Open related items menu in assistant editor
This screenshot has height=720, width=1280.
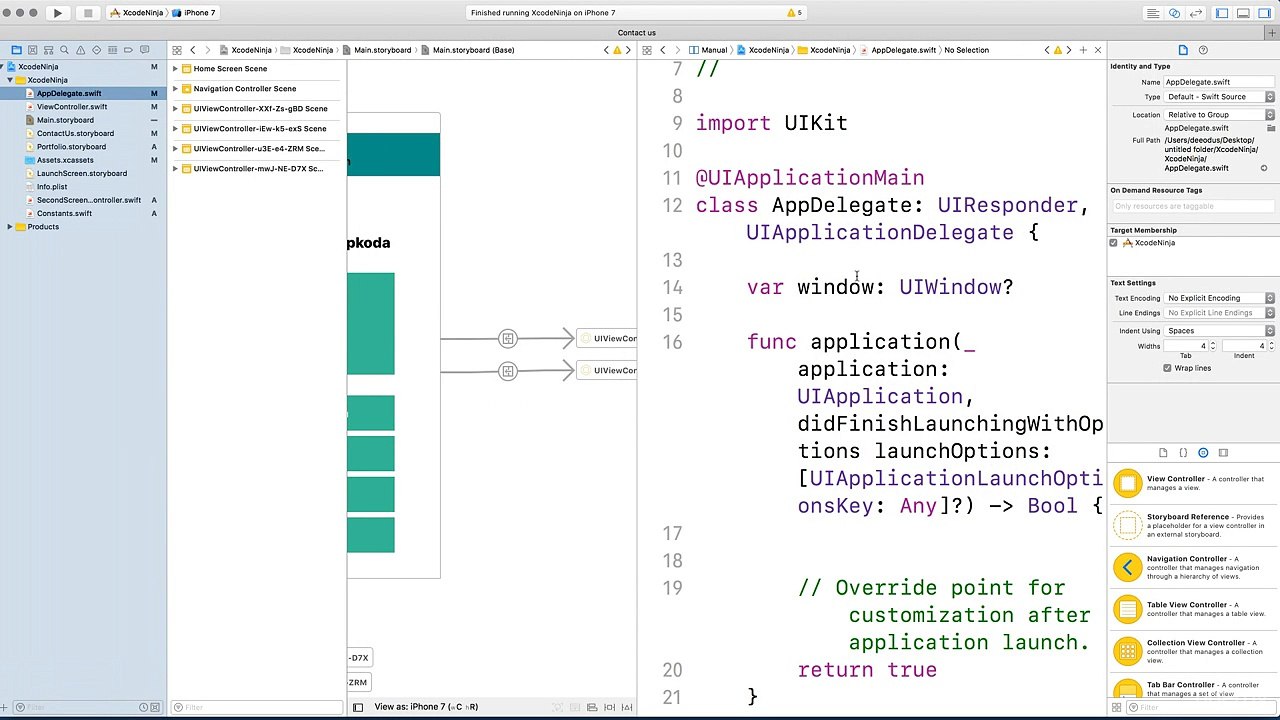tap(647, 50)
